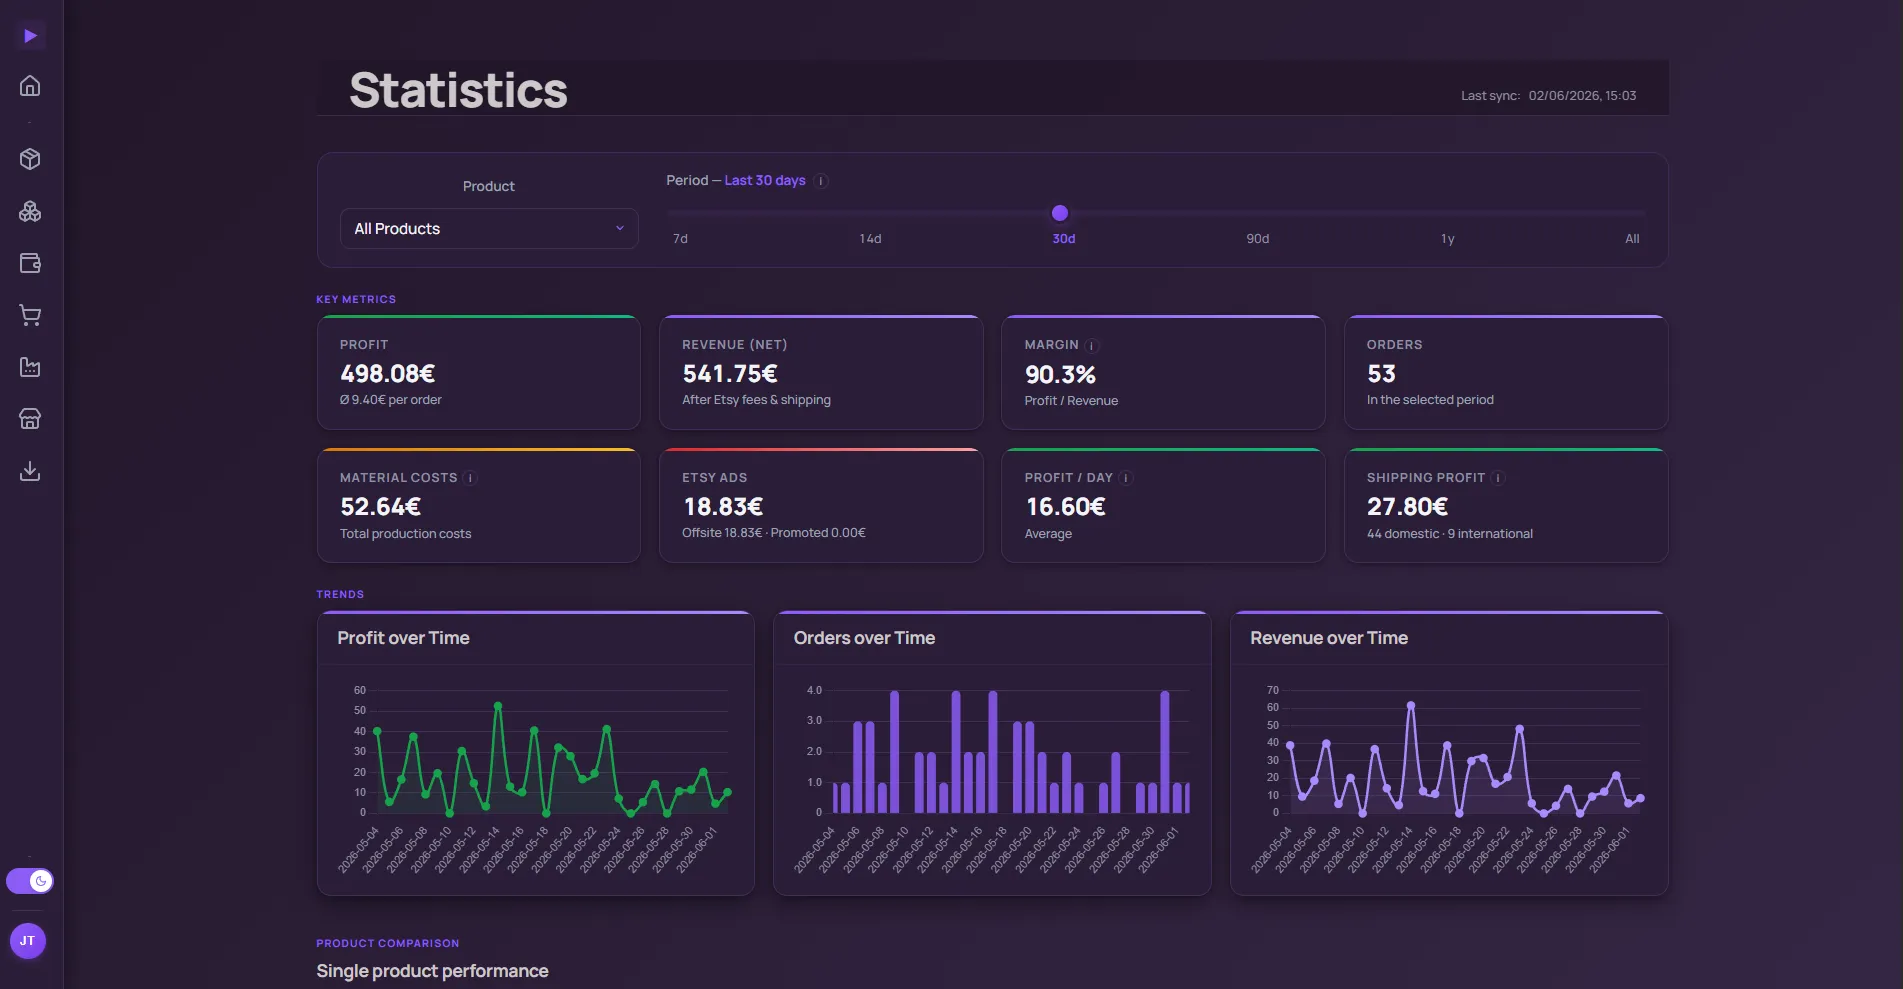
Task: Open the single-box products icon in sidebar
Action: [30, 159]
